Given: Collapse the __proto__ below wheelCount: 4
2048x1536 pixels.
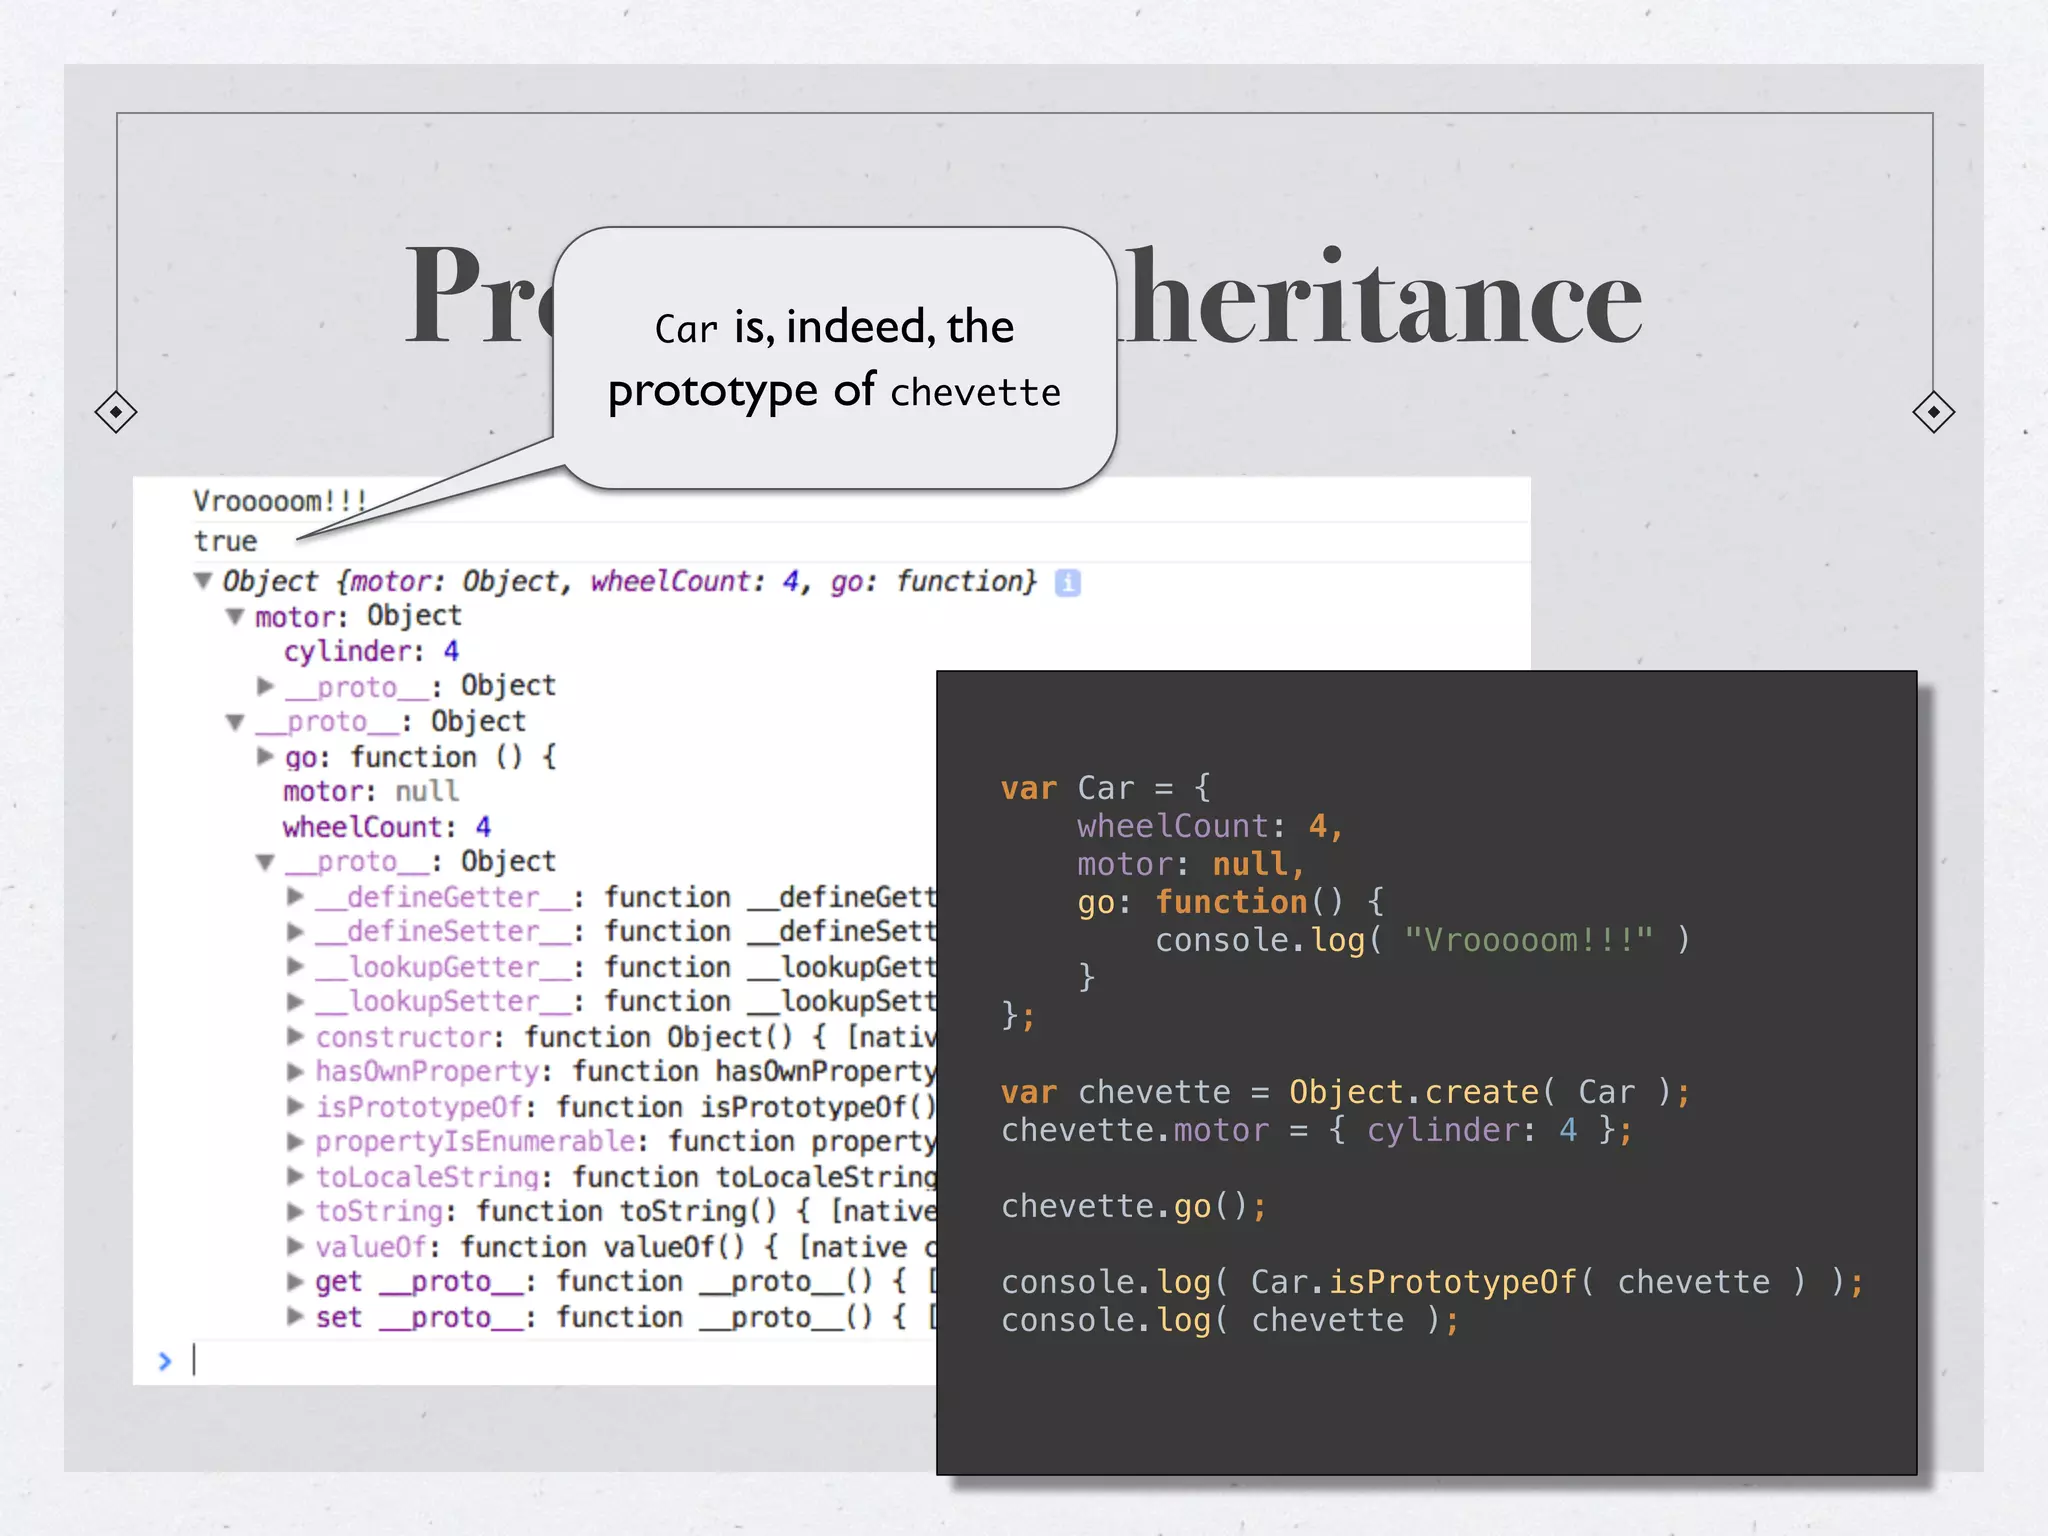Looking at the screenshot, I should [265, 862].
